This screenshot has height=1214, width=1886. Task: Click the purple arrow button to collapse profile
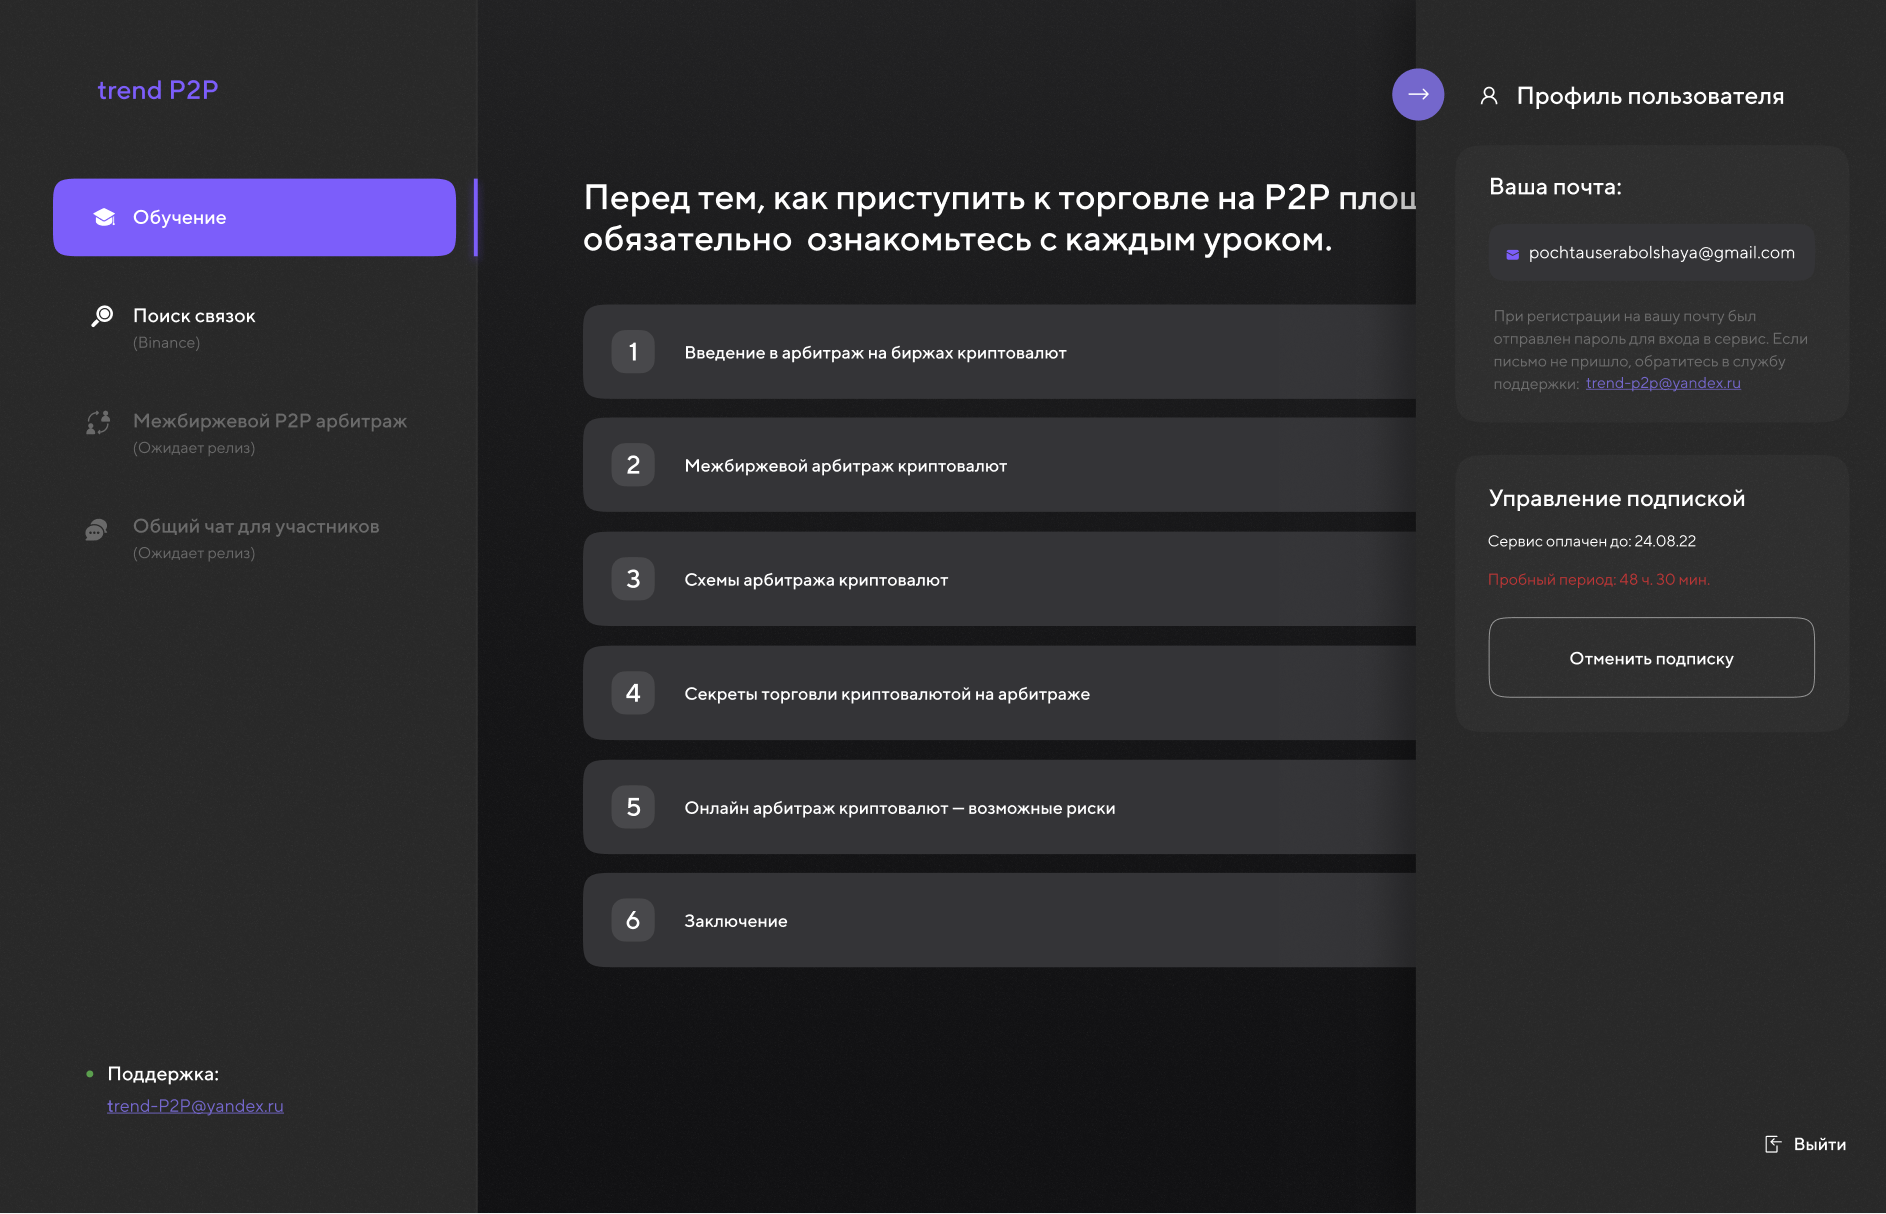click(x=1418, y=94)
